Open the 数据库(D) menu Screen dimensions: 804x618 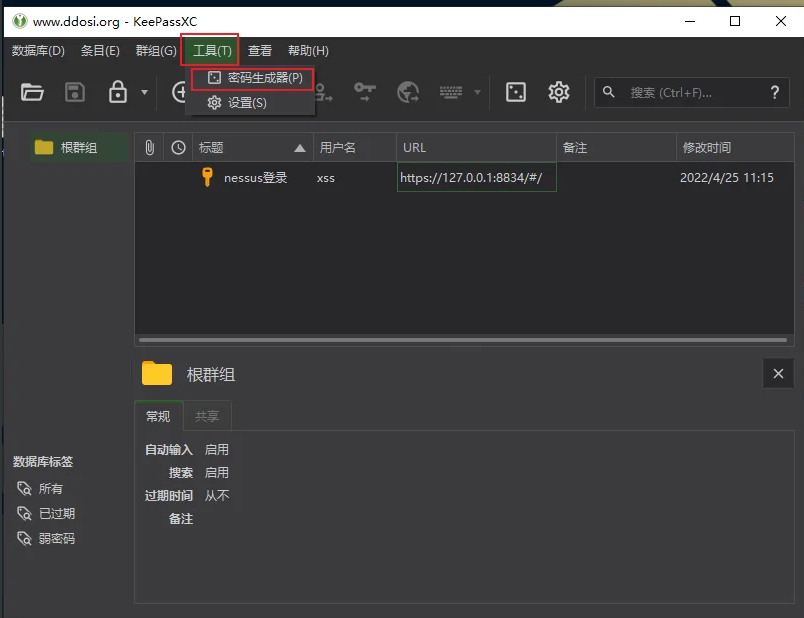pyautogui.click(x=38, y=51)
